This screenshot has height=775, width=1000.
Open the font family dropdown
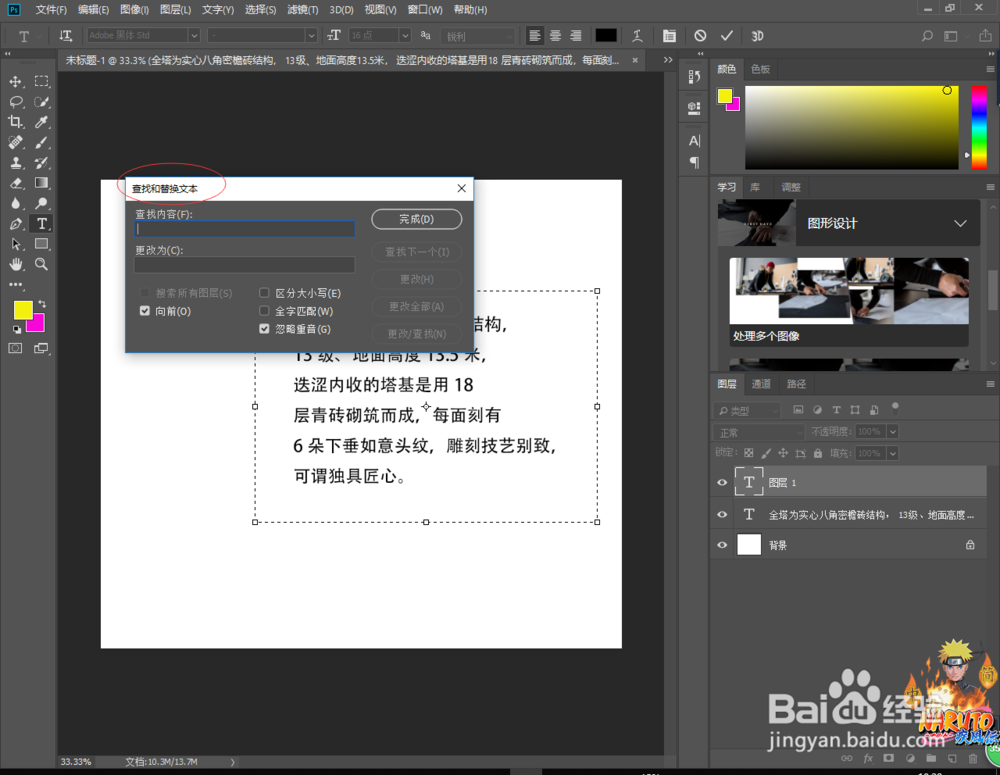click(195, 36)
